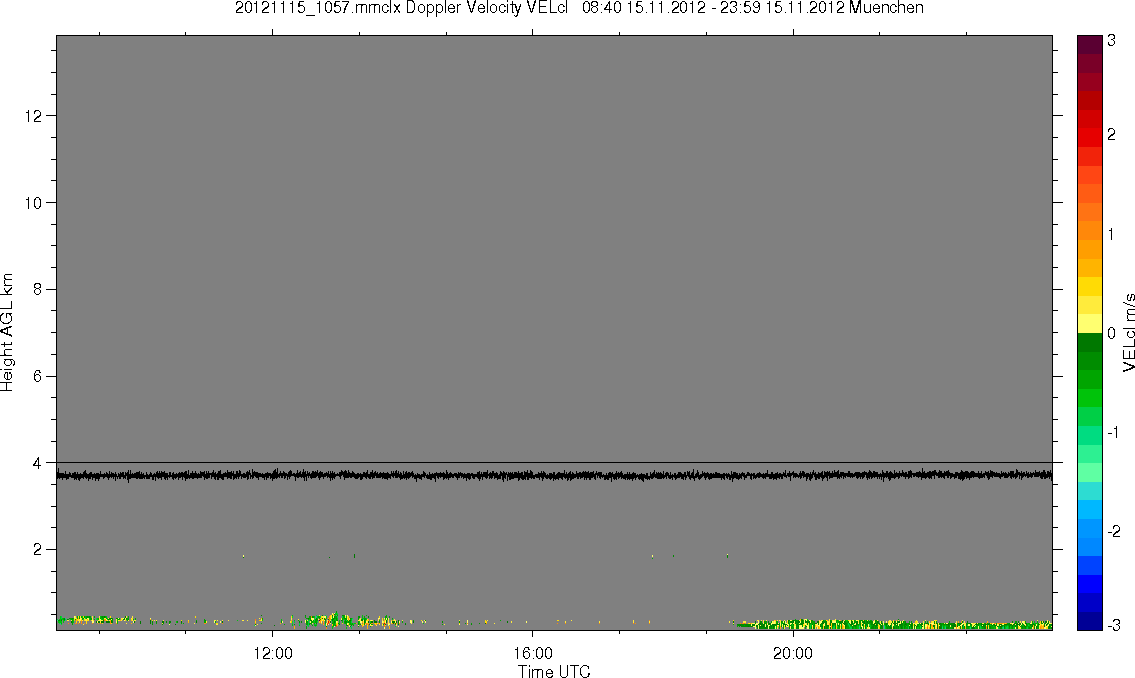Click the 12:00 time tick label
Screen dimensions: 1135x678
click(273, 653)
